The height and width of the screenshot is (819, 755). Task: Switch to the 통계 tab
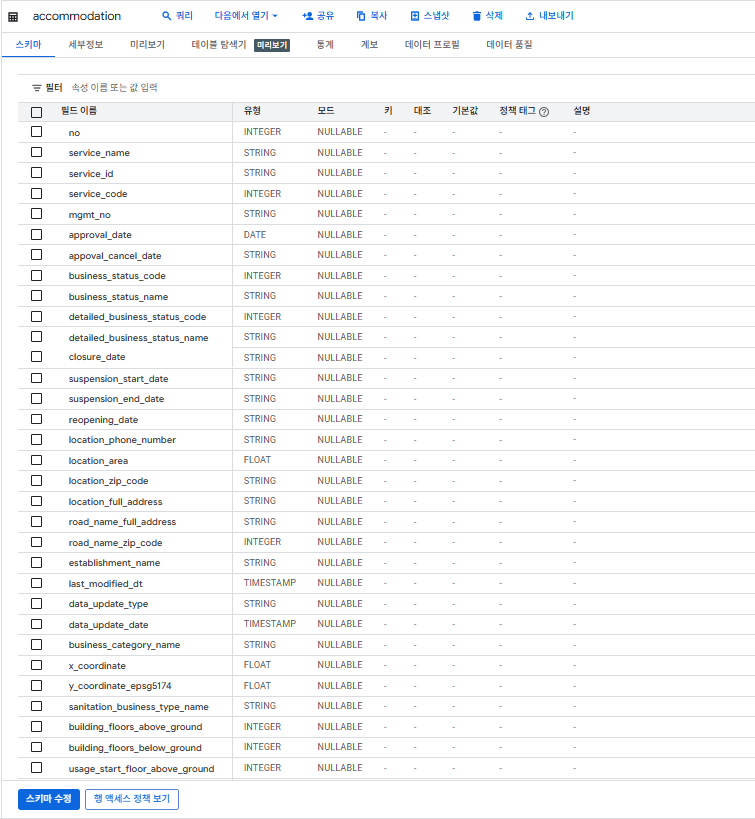click(x=325, y=45)
